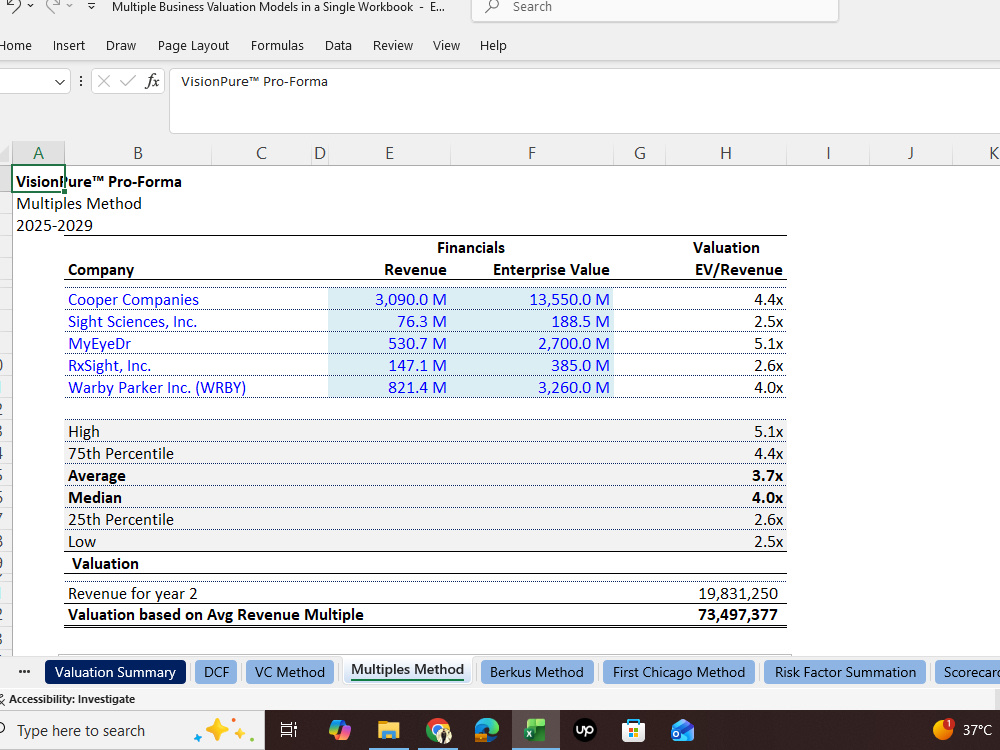This screenshot has height=750, width=1000.
Task: Click the Undo icon in title bar
Action: click(11, 6)
